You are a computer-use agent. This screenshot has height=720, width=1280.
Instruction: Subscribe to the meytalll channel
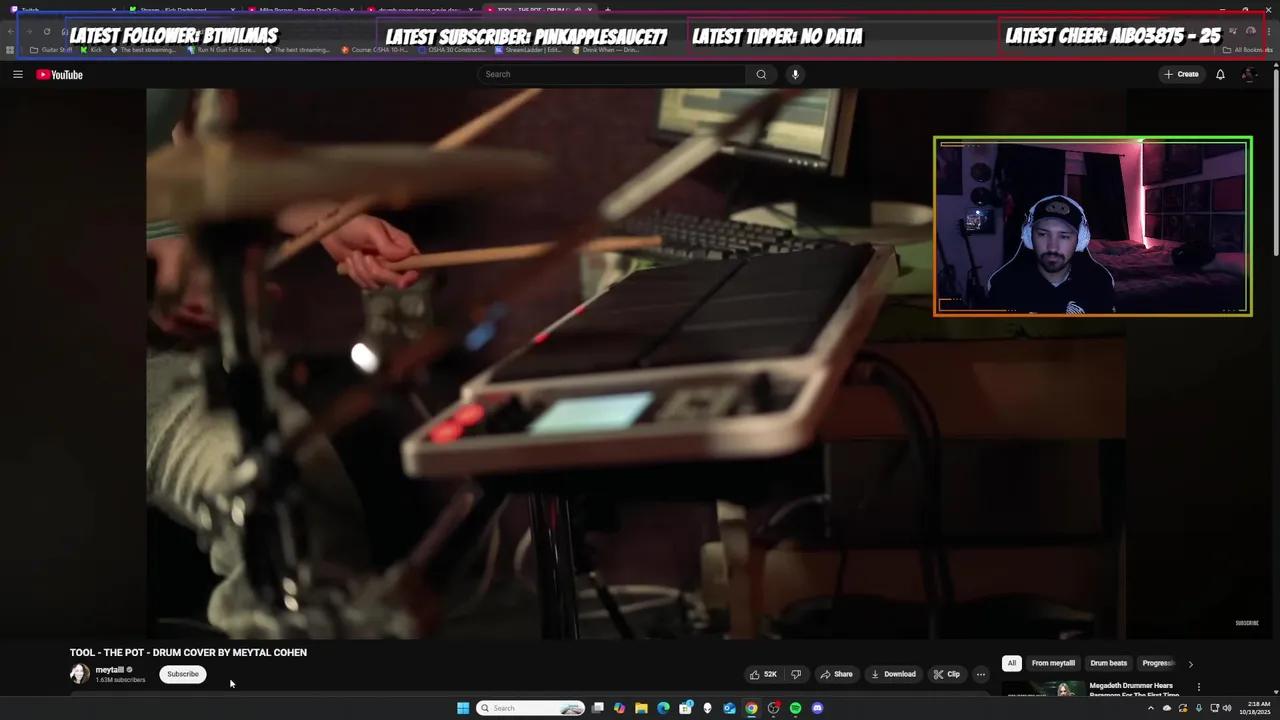point(183,674)
